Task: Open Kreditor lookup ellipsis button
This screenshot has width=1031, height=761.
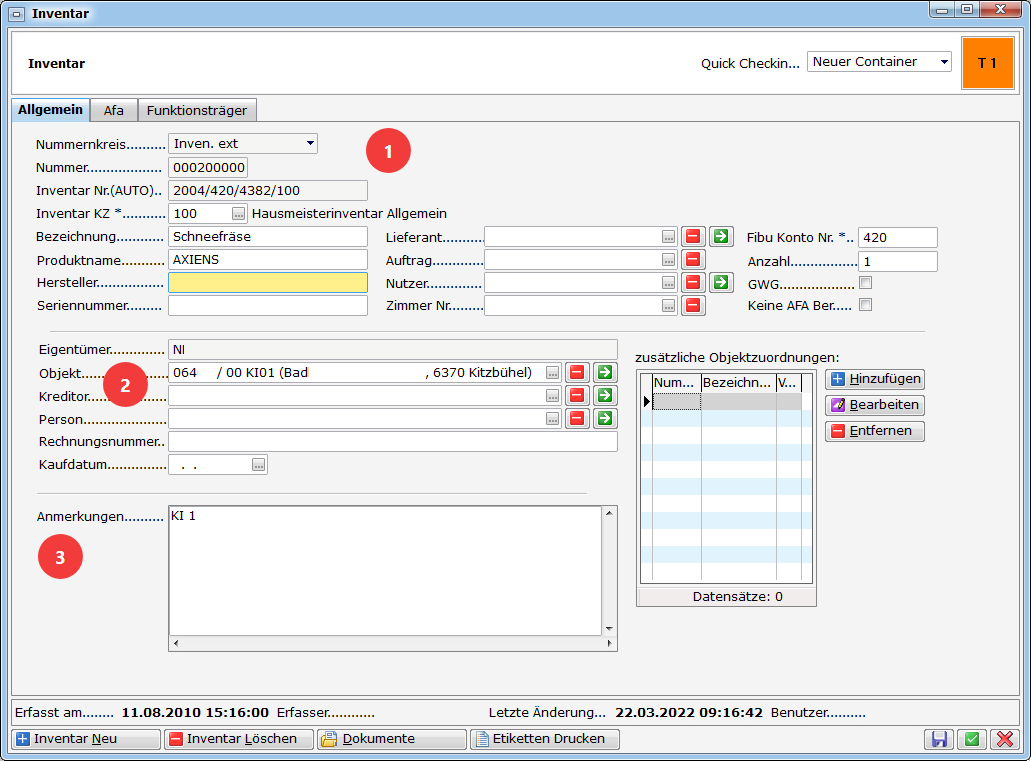Action: click(552, 396)
